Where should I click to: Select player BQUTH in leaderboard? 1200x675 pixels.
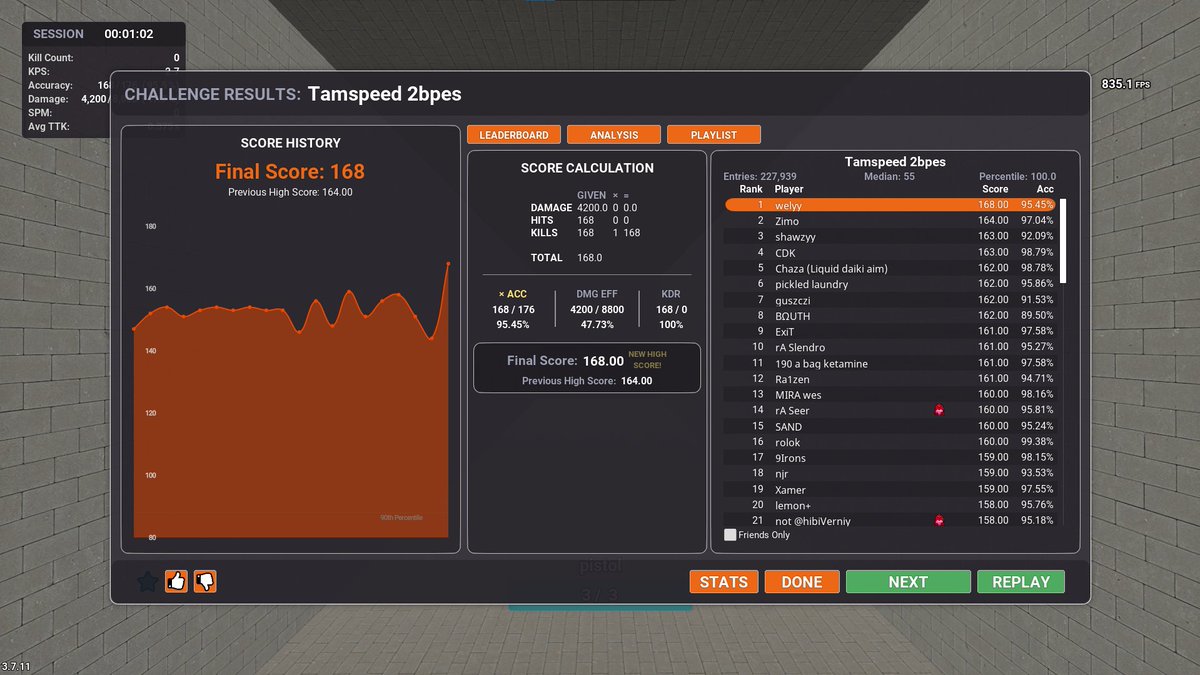pyautogui.click(x=891, y=316)
